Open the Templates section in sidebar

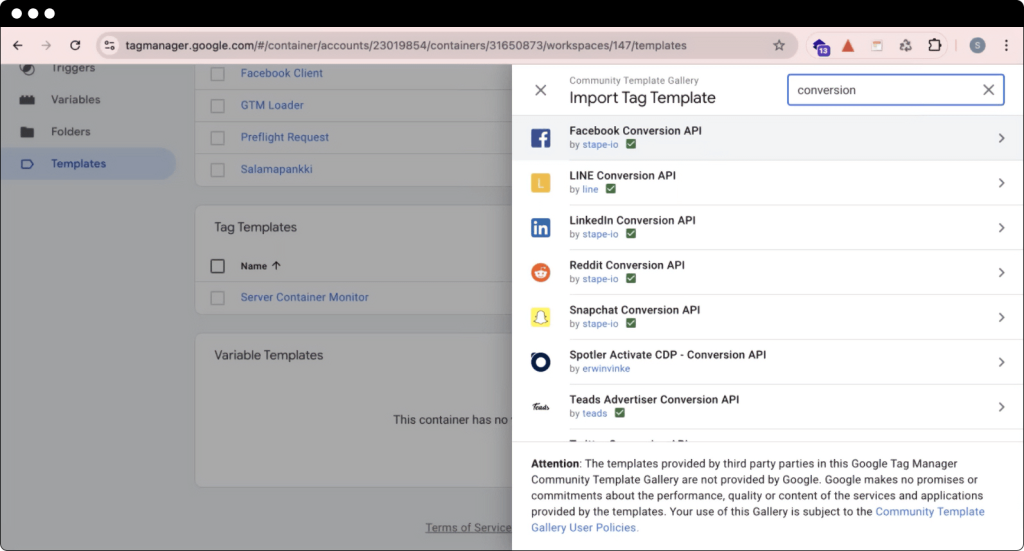pyautogui.click(x=78, y=164)
